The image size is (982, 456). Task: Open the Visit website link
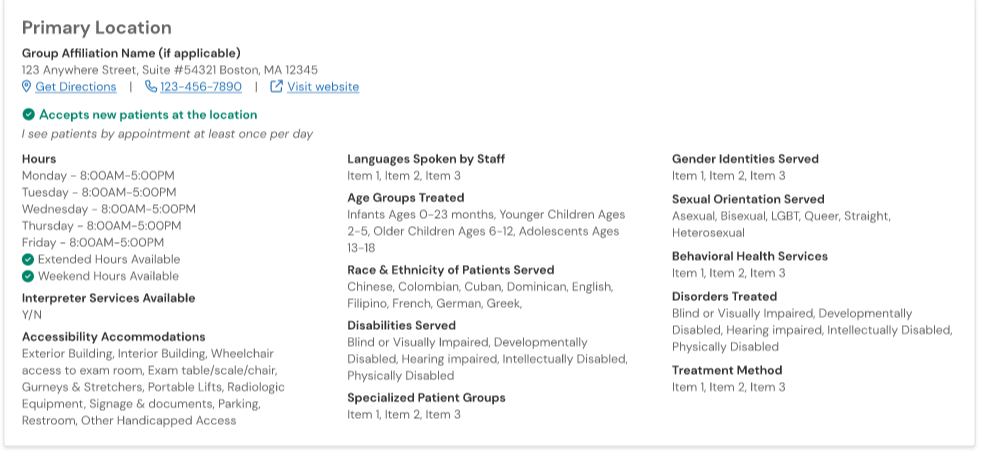coord(323,87)
